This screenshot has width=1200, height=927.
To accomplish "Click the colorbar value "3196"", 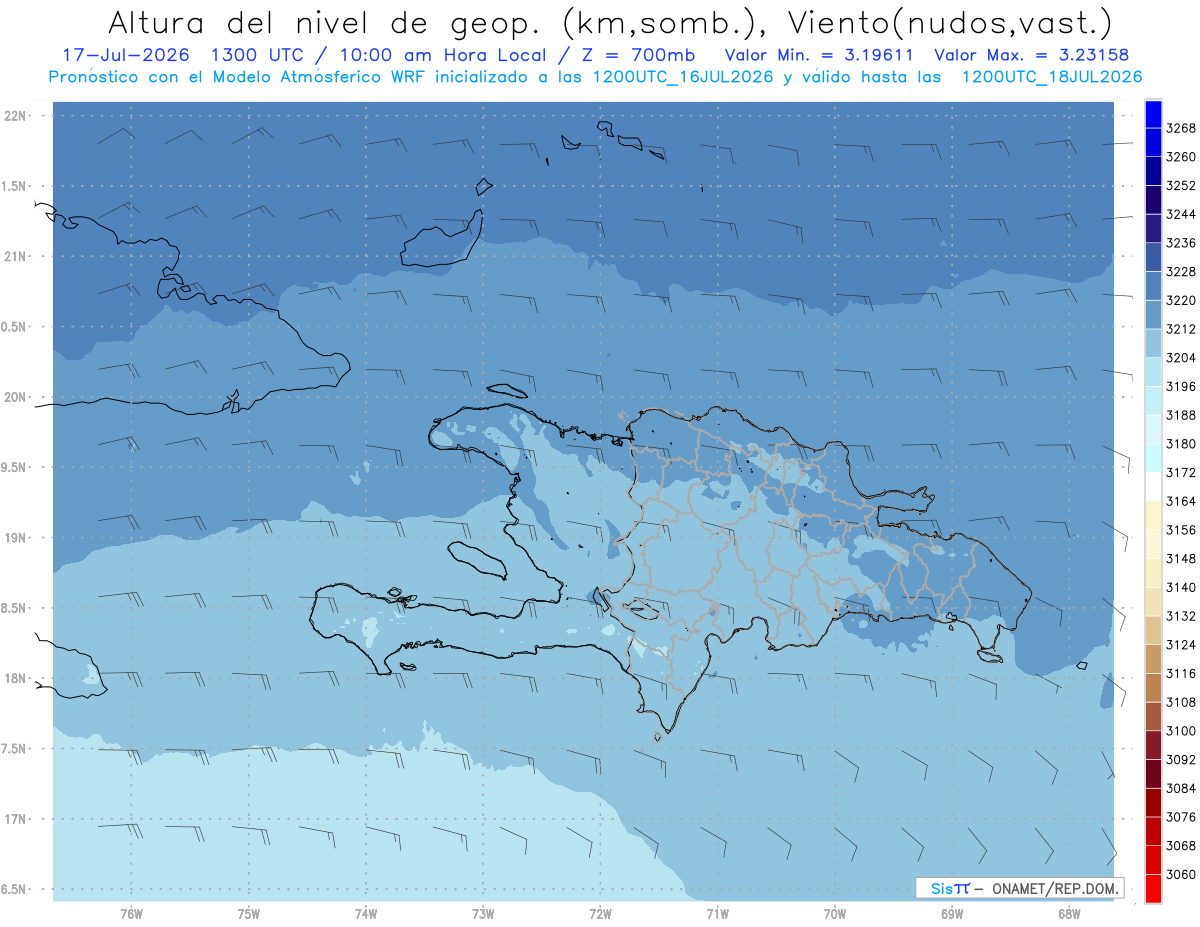I will [x=1181, y=386].
